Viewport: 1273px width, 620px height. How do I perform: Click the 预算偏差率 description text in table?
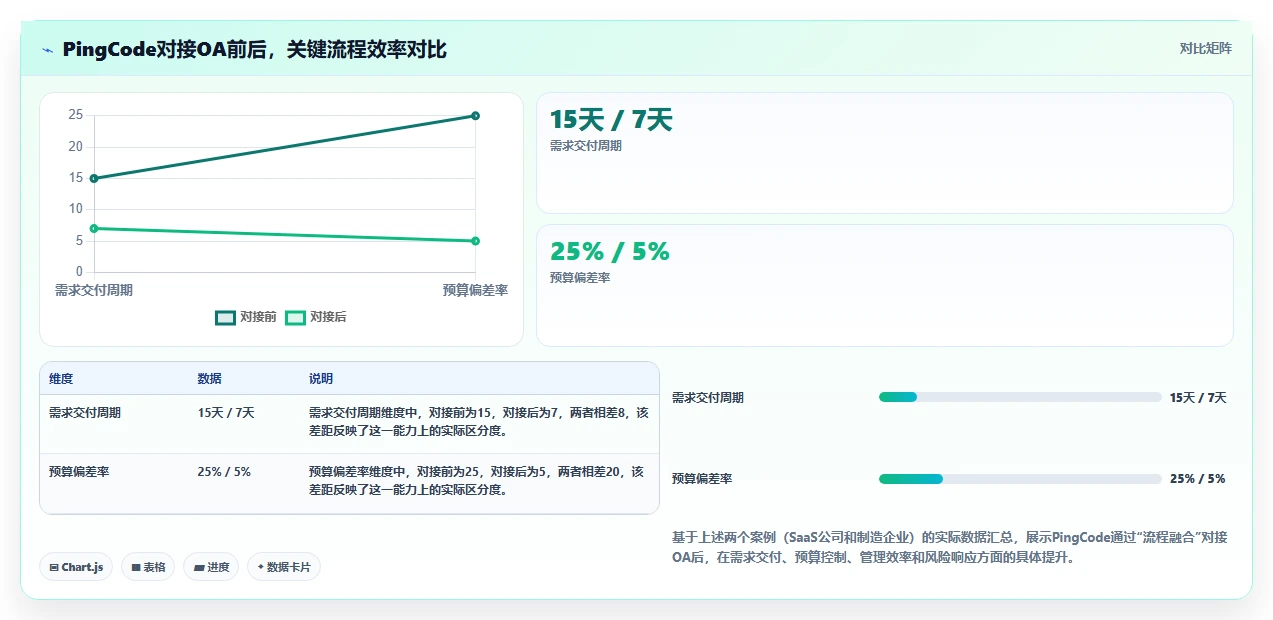click(477, 481)
